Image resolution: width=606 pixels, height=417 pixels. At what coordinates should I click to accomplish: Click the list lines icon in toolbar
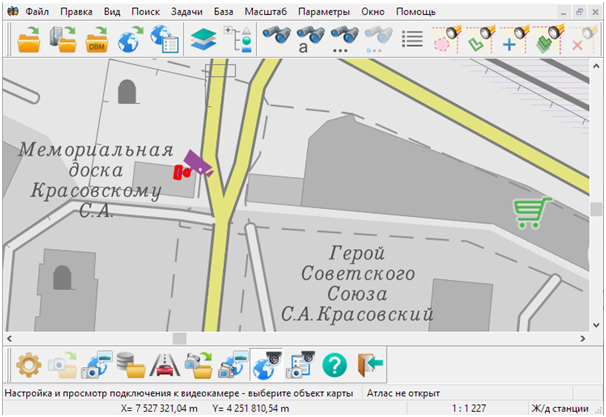pos(411,40)
